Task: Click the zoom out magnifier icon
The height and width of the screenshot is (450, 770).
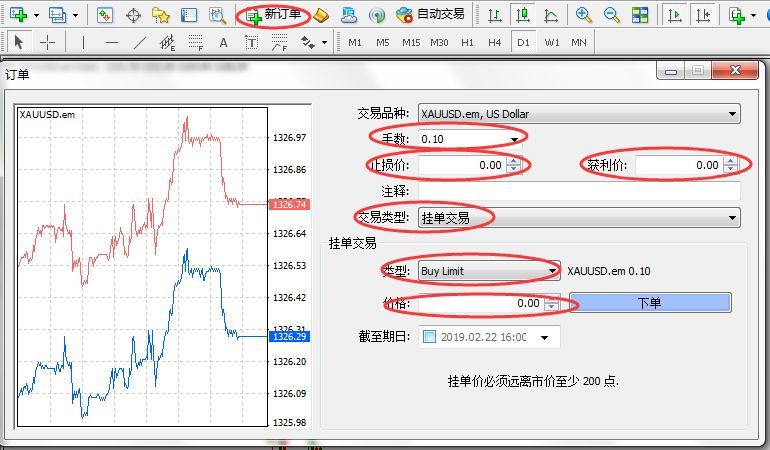Action: point(611,15)
